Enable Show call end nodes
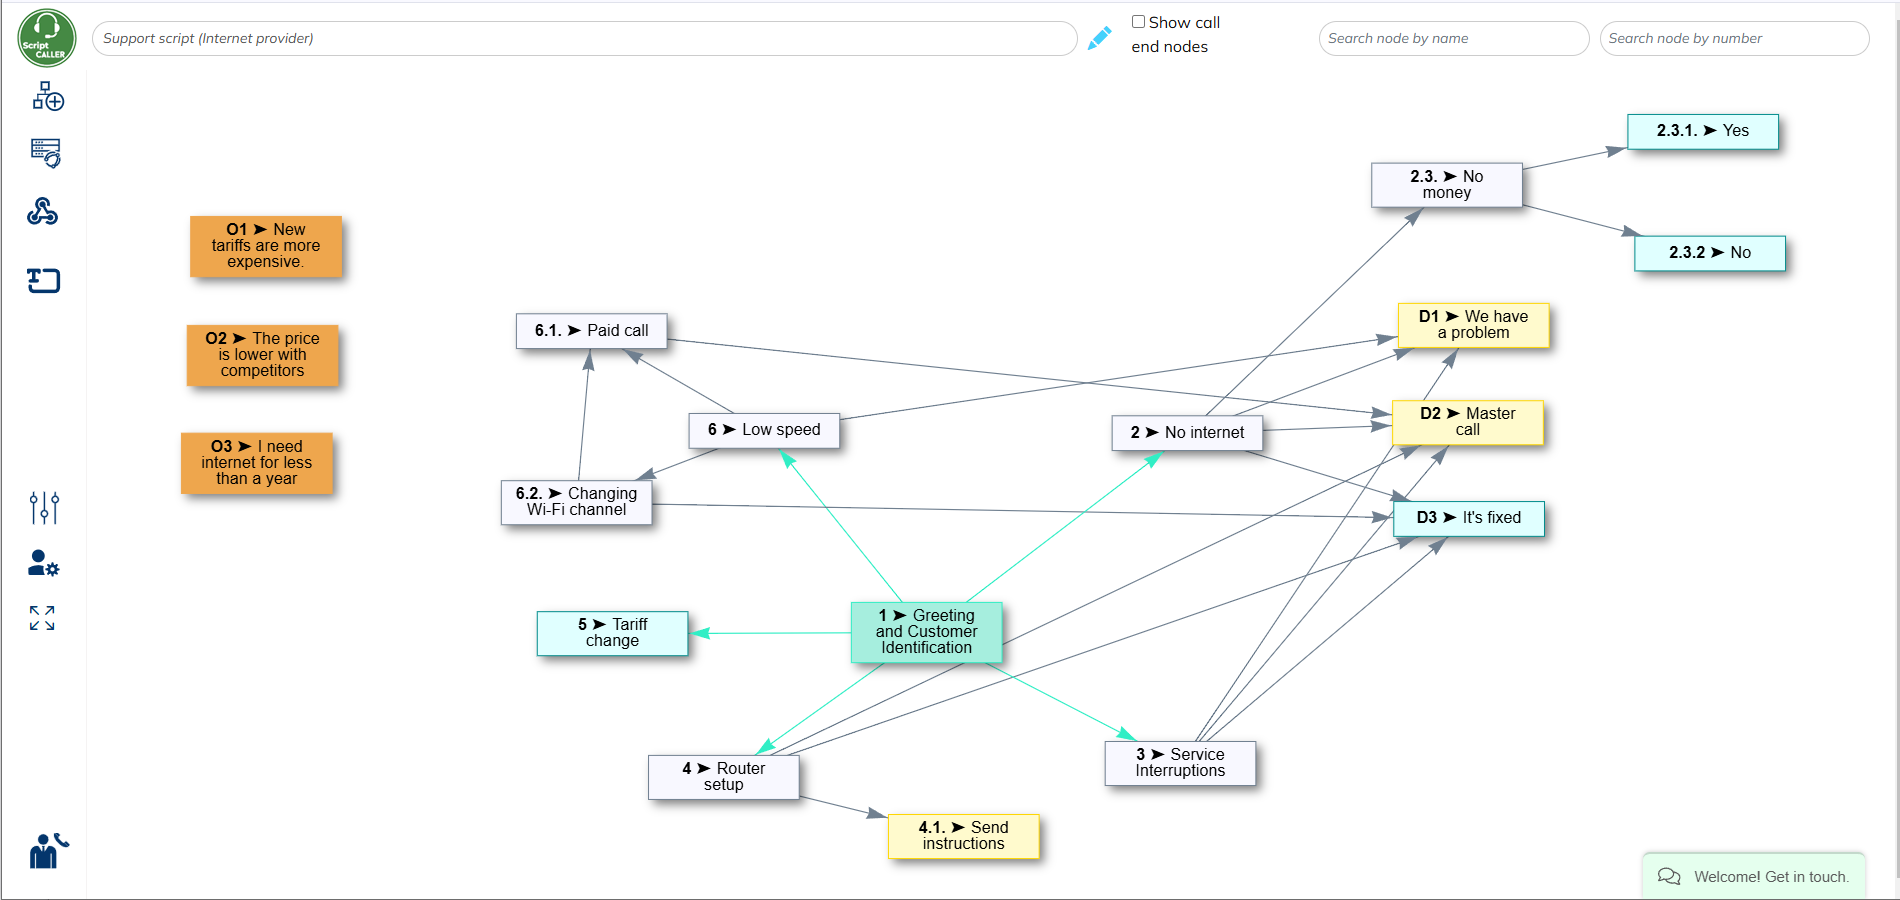Image resolution: width=1900 pixels, height=900 pixels. (1137, 20)
